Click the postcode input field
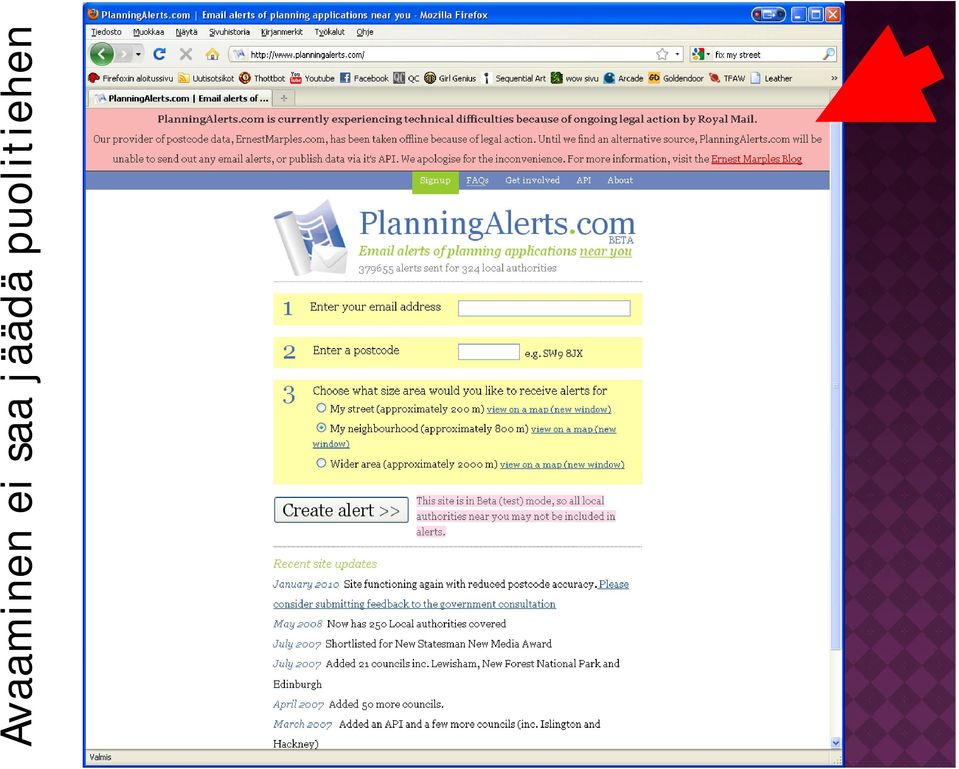This screenshot has width=959, height=769. 489,352
